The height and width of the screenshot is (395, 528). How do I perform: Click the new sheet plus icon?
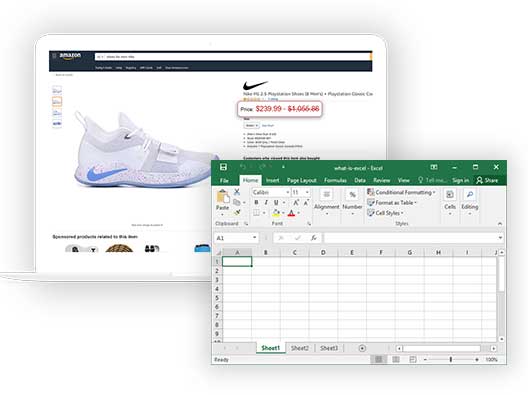click(362, 348)
